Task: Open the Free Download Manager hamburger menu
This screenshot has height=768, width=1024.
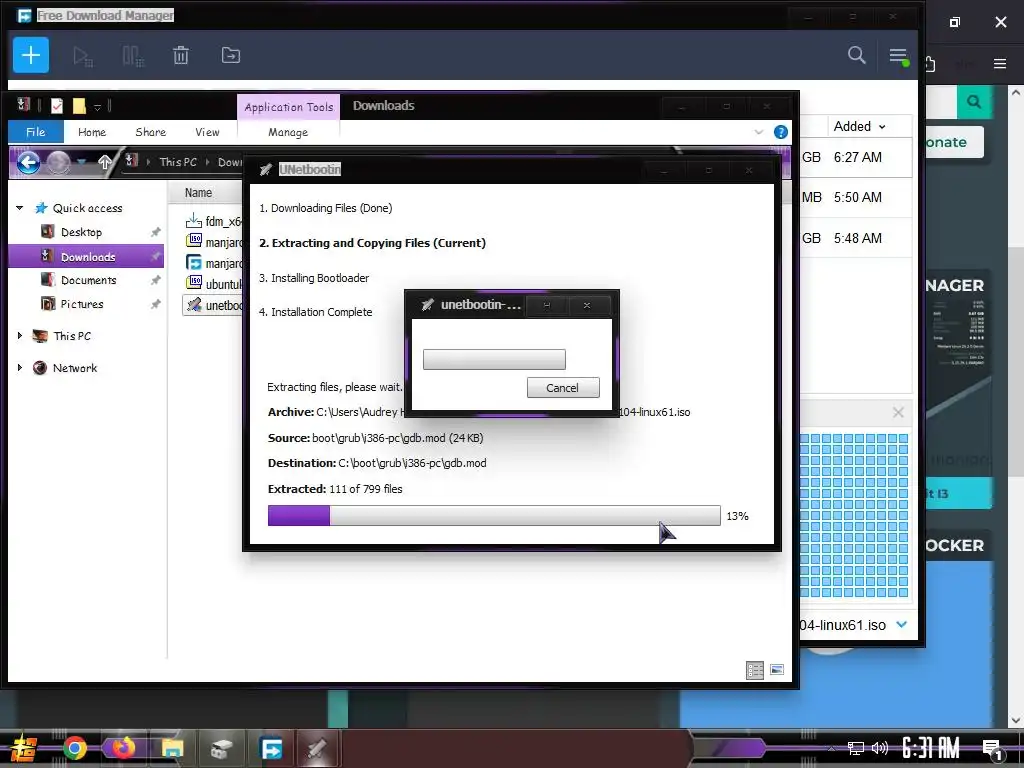Action: pyautogui.click(x=899, y=56)
